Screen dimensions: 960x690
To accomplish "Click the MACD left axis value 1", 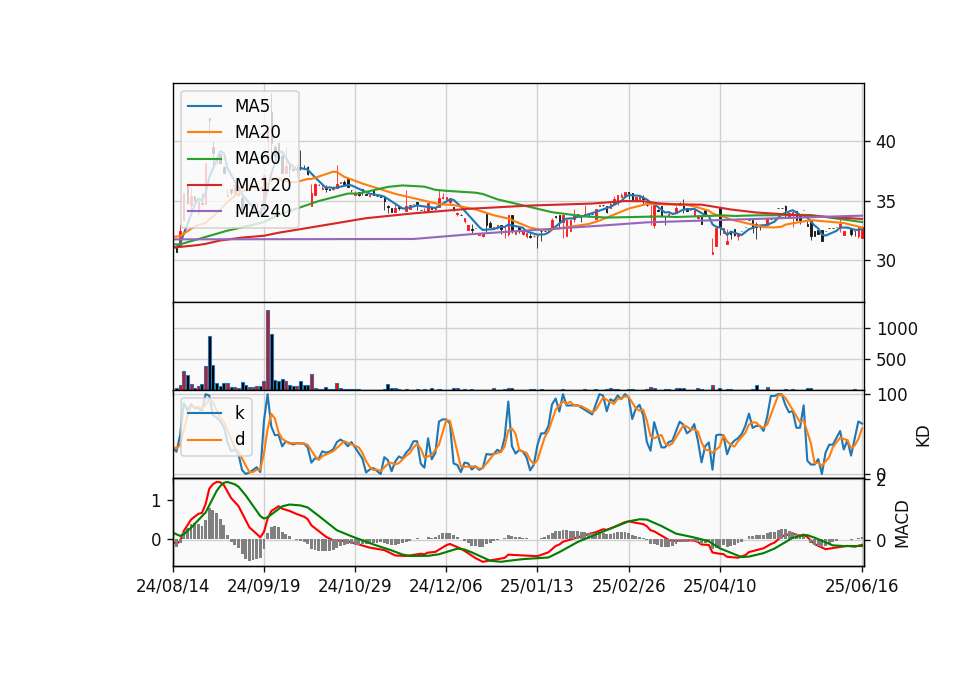I will pos(156,501).
